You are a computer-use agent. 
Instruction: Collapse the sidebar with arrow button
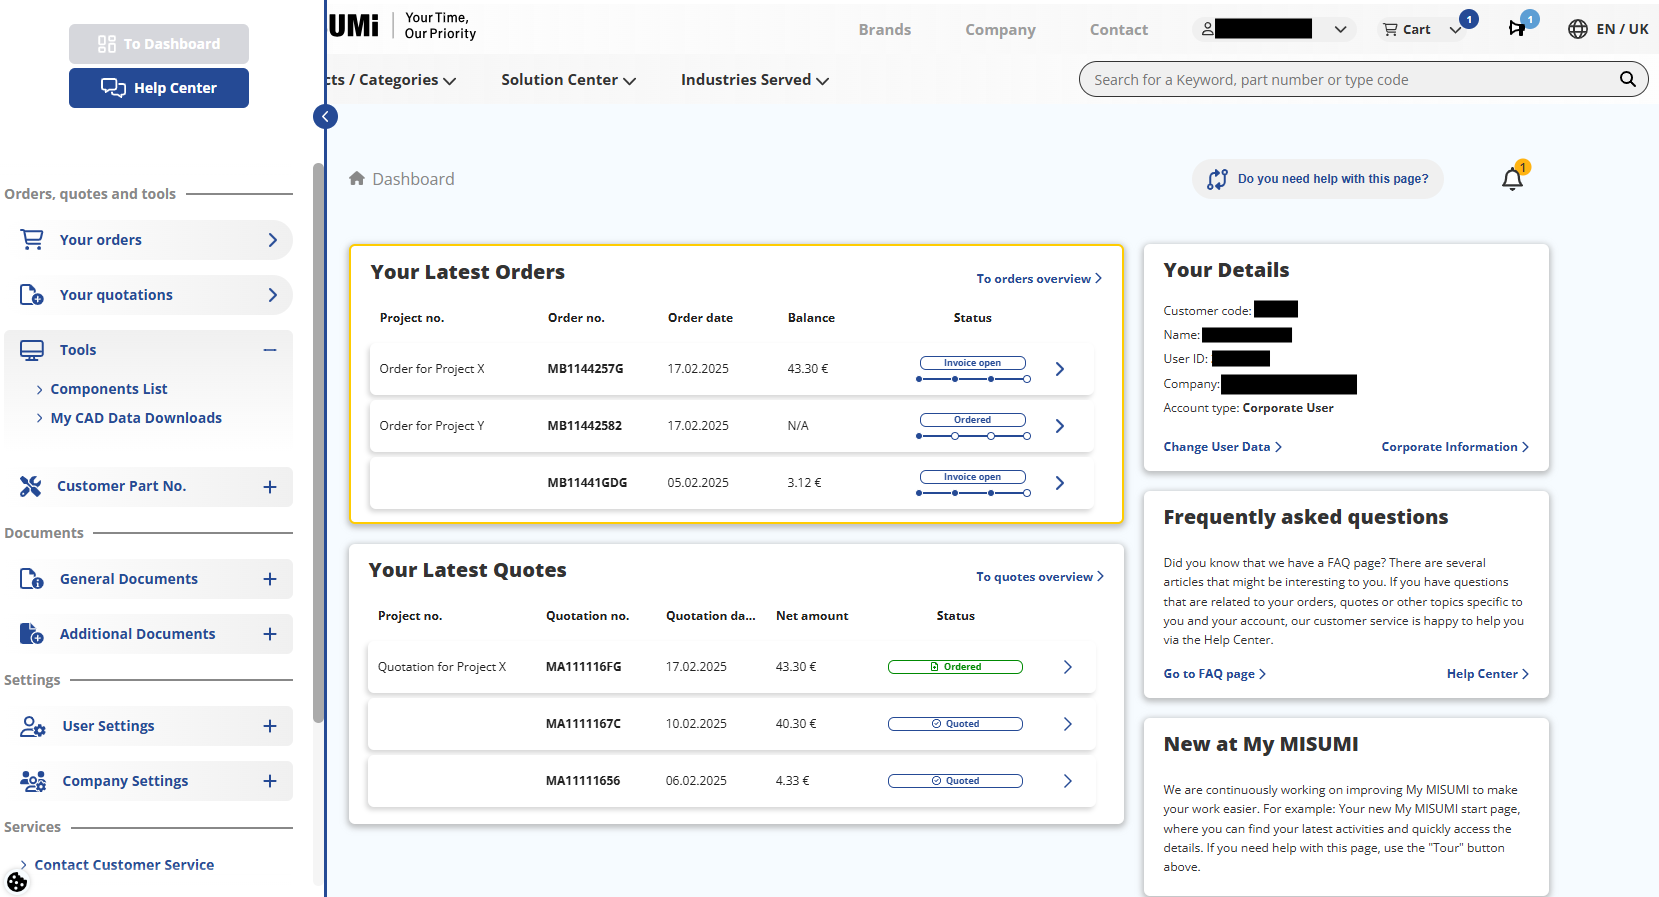[325, 117]
